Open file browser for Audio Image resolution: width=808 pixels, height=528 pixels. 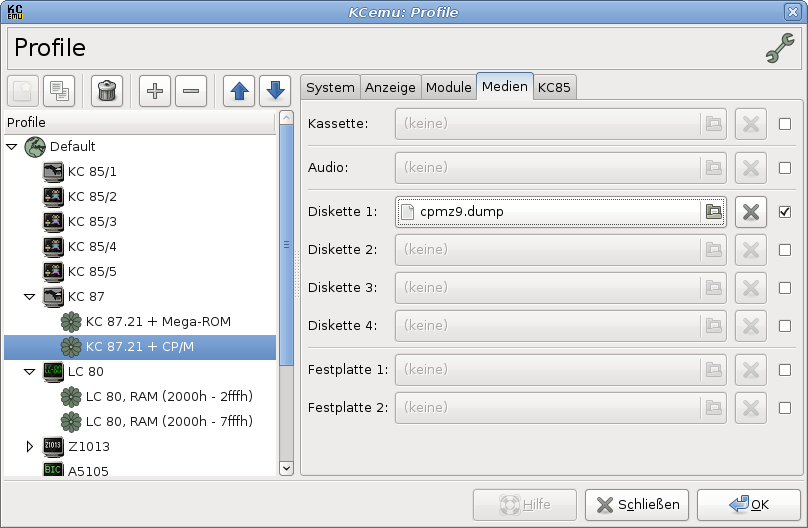coord(714,167)
